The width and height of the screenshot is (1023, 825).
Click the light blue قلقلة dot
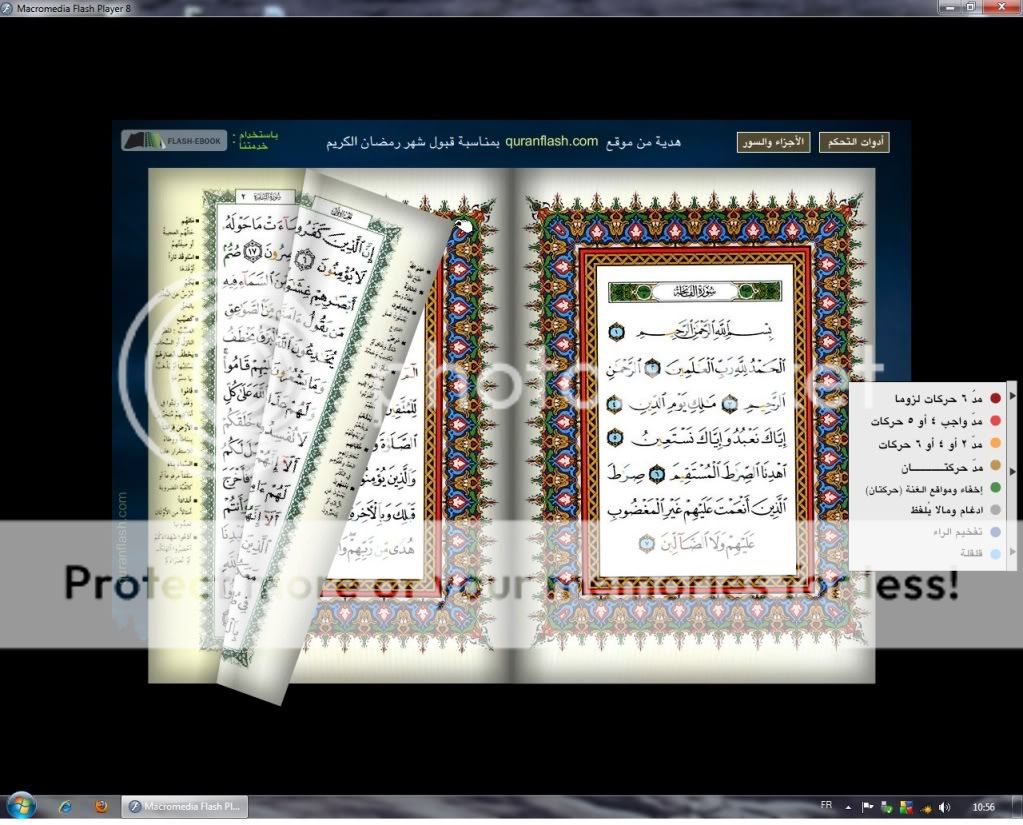996,554
